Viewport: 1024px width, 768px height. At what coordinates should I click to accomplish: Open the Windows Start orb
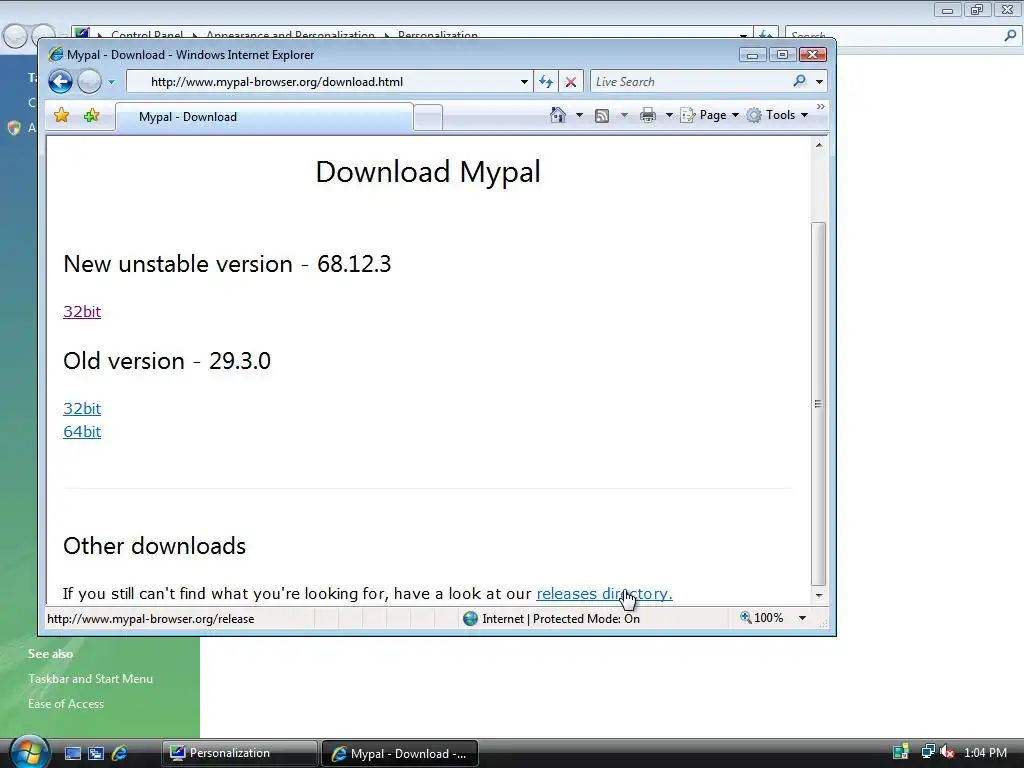(x=29, y=752)
